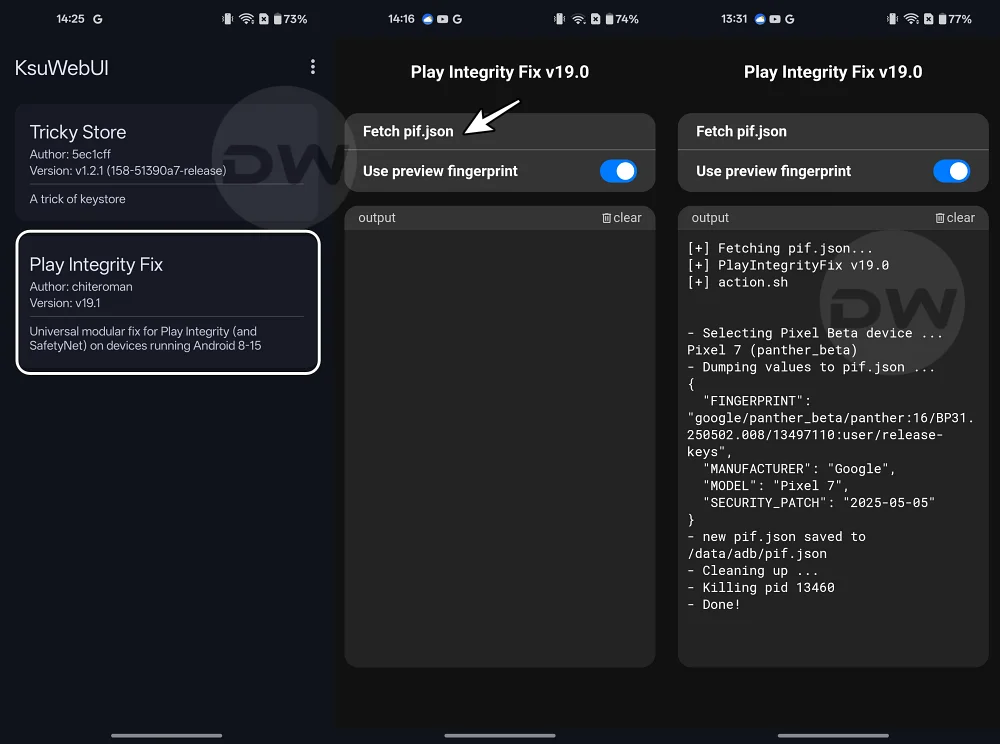1000x744 pixels.
Task: Enable the Use preview fingerprint toggle on the middle screen
Action: tap(618, 171)
